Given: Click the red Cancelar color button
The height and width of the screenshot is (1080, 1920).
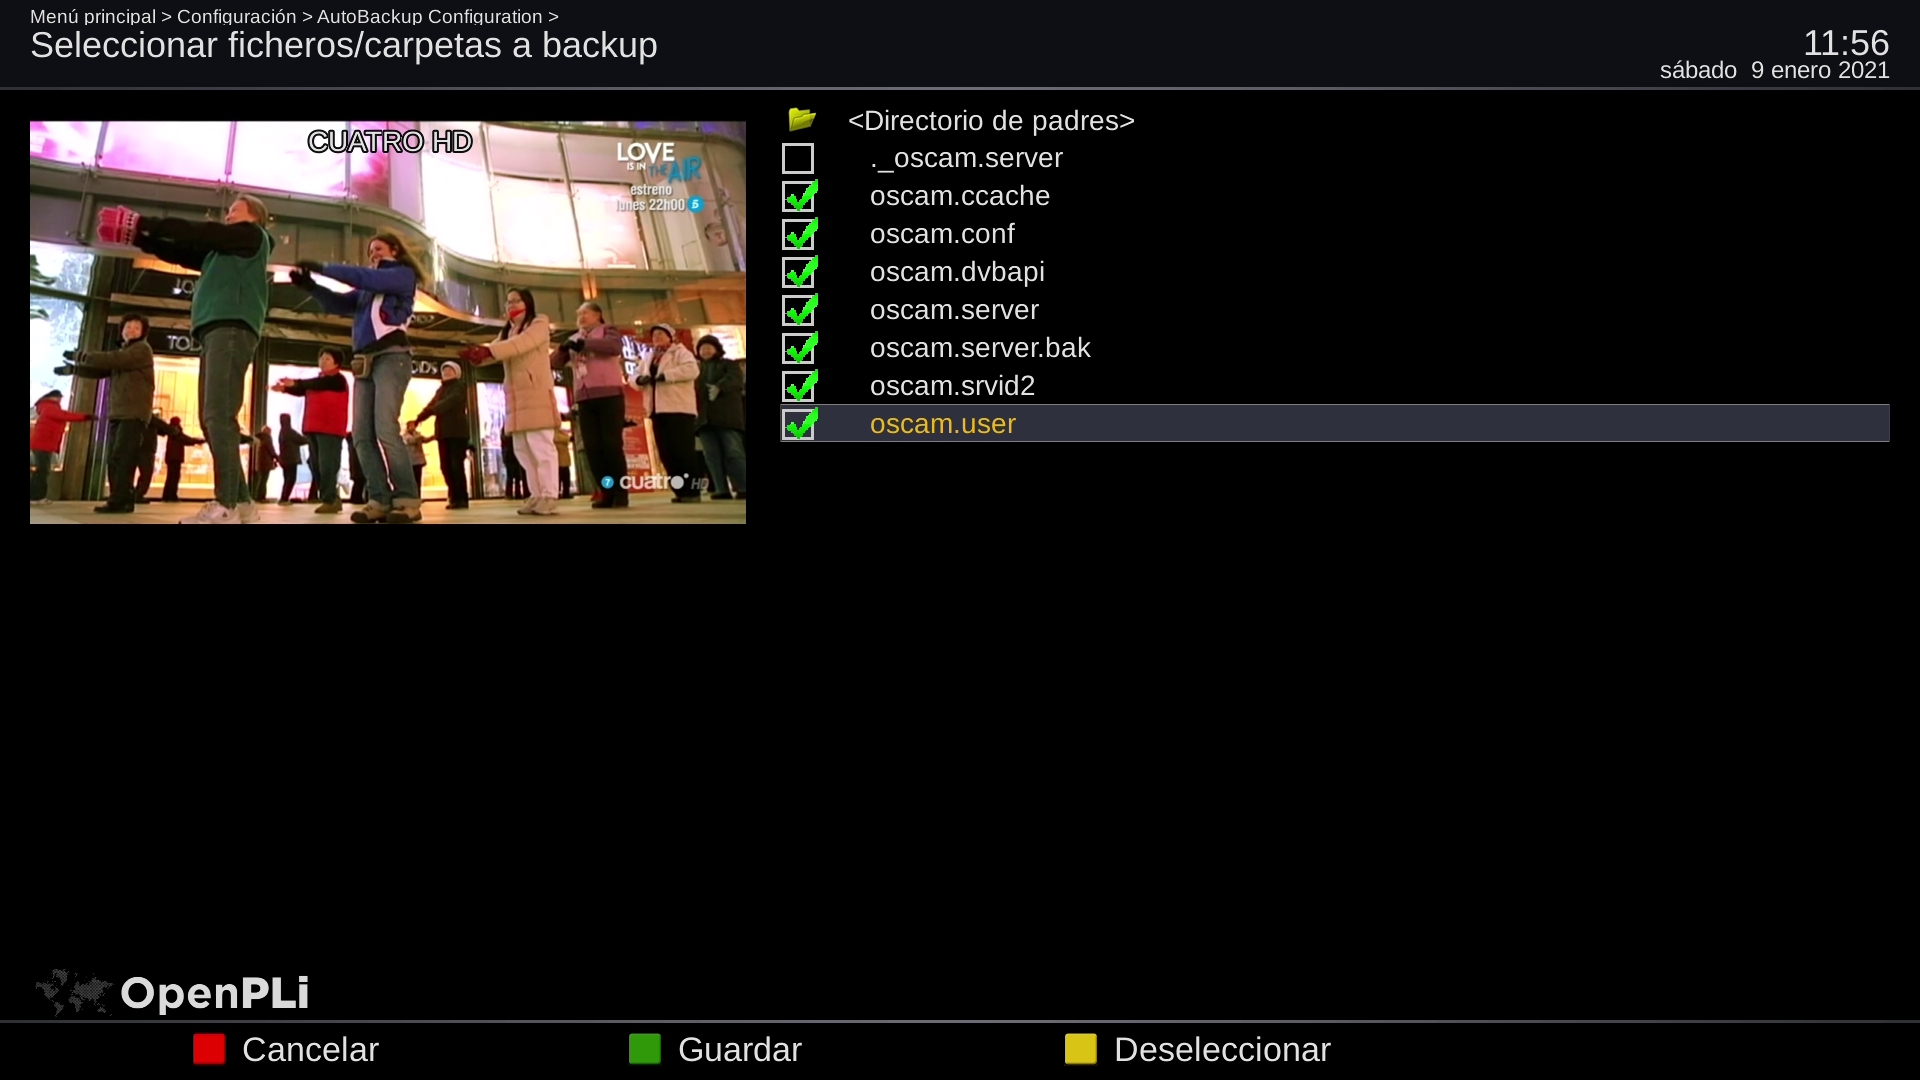Looking at the screenshot, I should (x=209, y=1049).
